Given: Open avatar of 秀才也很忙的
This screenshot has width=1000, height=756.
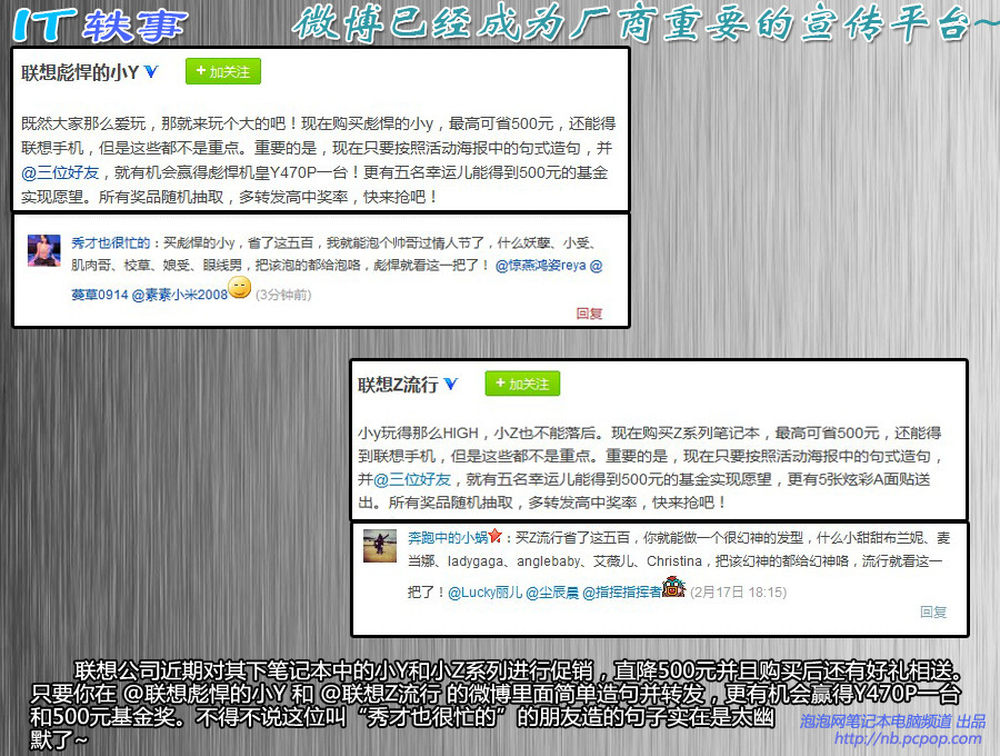Looking at the screenshot, I should point(44,250).
